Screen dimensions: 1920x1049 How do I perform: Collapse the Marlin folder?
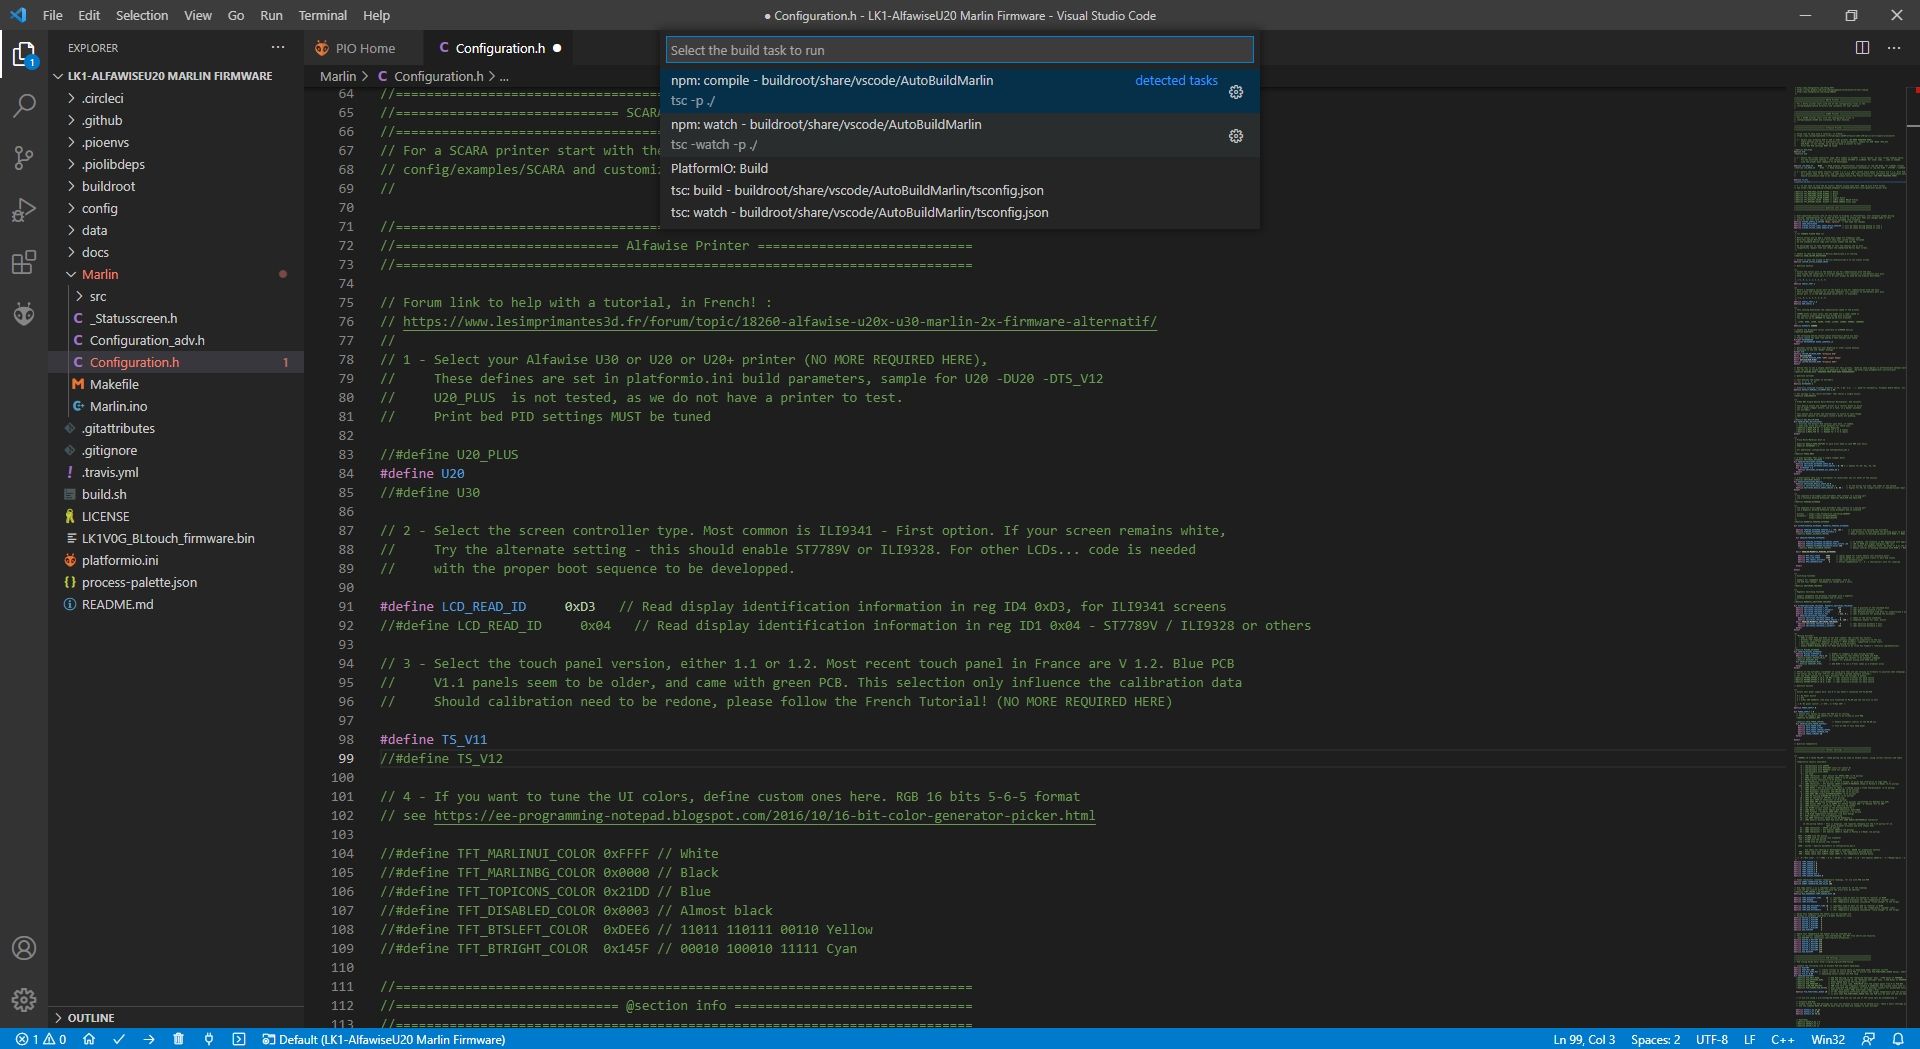[99, 274]
